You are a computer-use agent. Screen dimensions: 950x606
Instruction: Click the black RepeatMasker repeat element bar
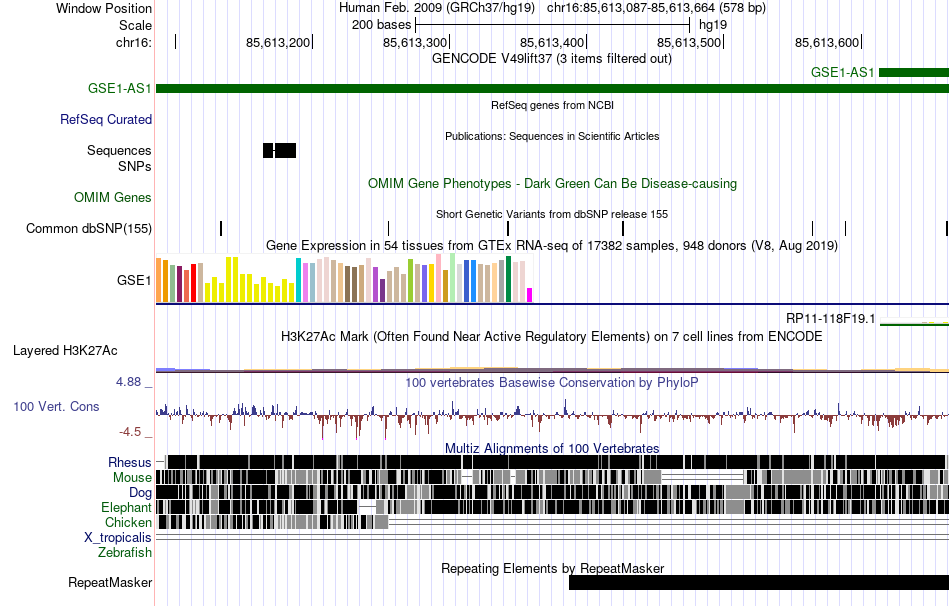tap(759, 582)
